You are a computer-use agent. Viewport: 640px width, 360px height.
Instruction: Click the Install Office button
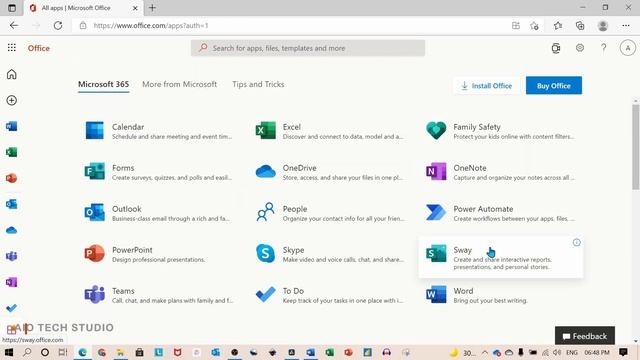(x=487, y=86)
